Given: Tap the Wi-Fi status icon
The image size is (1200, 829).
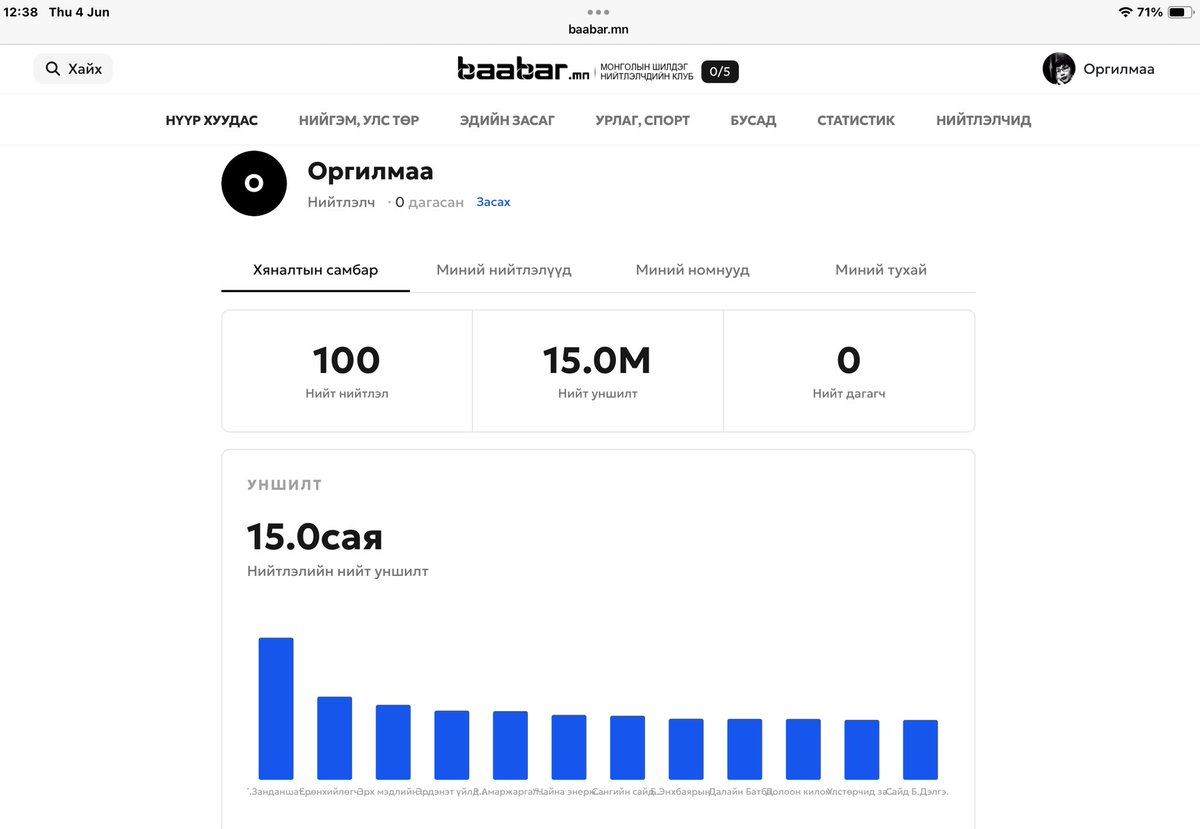Looking at the screenshot, I should (1125, 12).
